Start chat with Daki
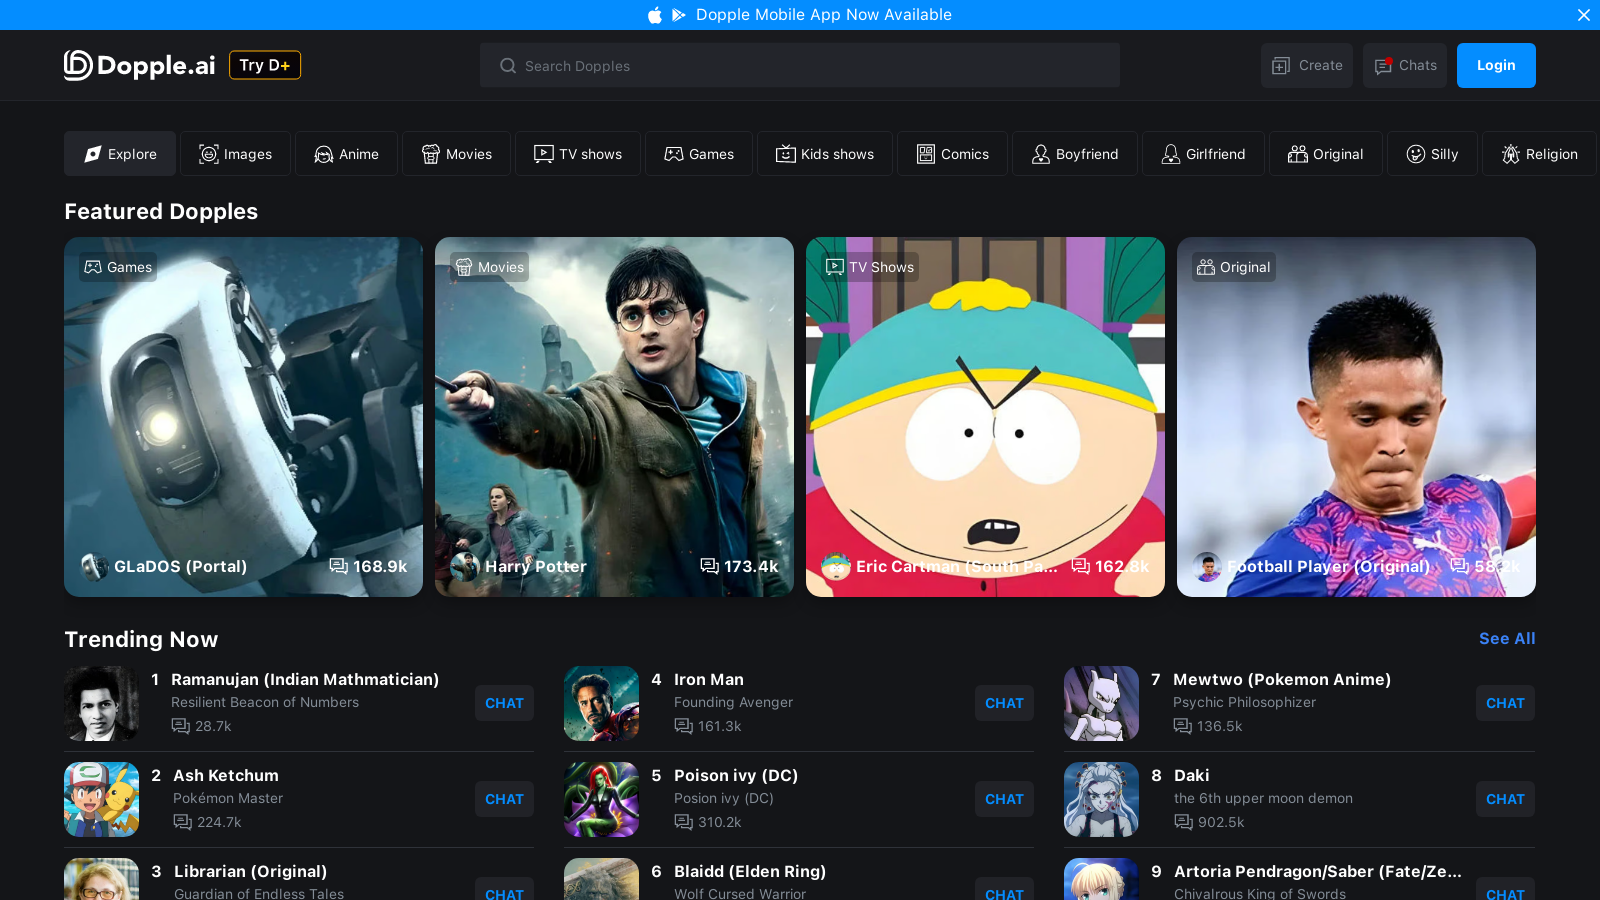 click(x=1505, y=799)
